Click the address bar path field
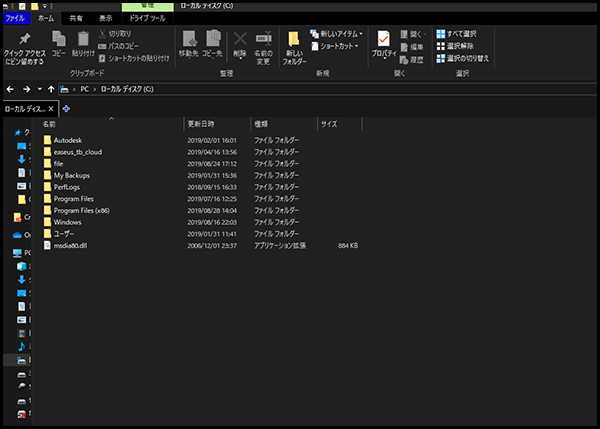The width and height of the screenshot is (600, 429). 300,89
